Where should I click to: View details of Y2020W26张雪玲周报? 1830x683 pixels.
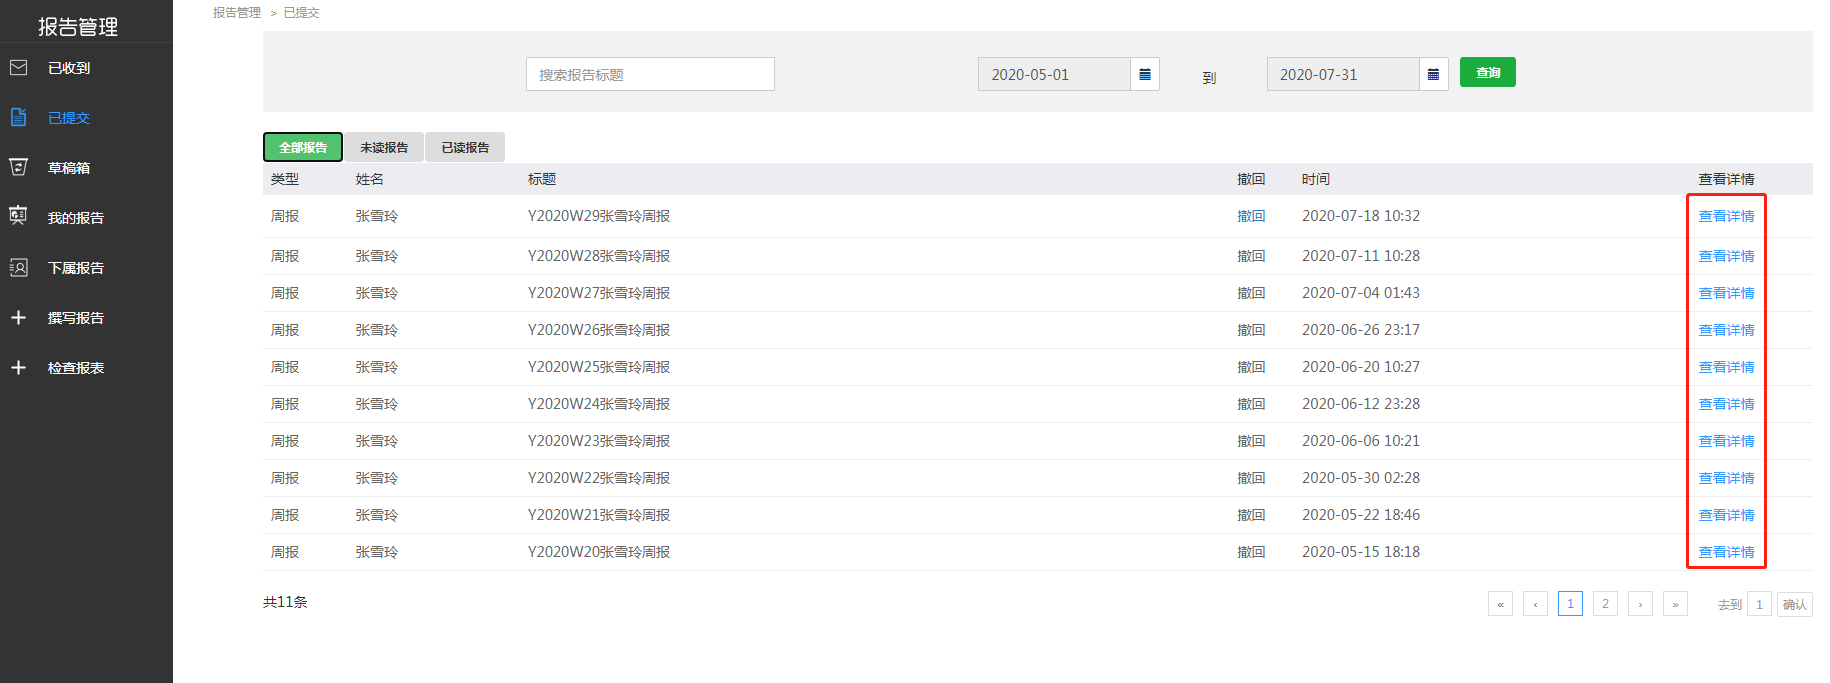tap(1726, 330)
